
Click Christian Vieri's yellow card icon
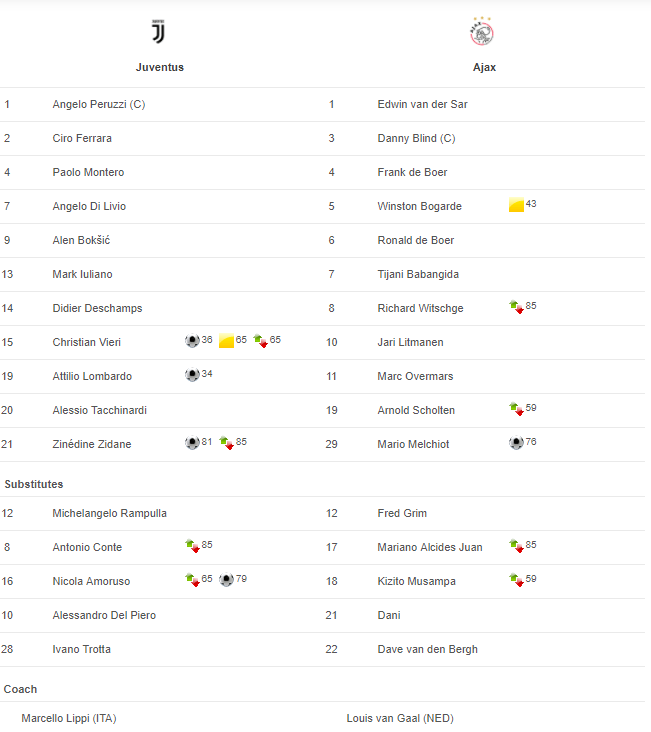point(226,341)
